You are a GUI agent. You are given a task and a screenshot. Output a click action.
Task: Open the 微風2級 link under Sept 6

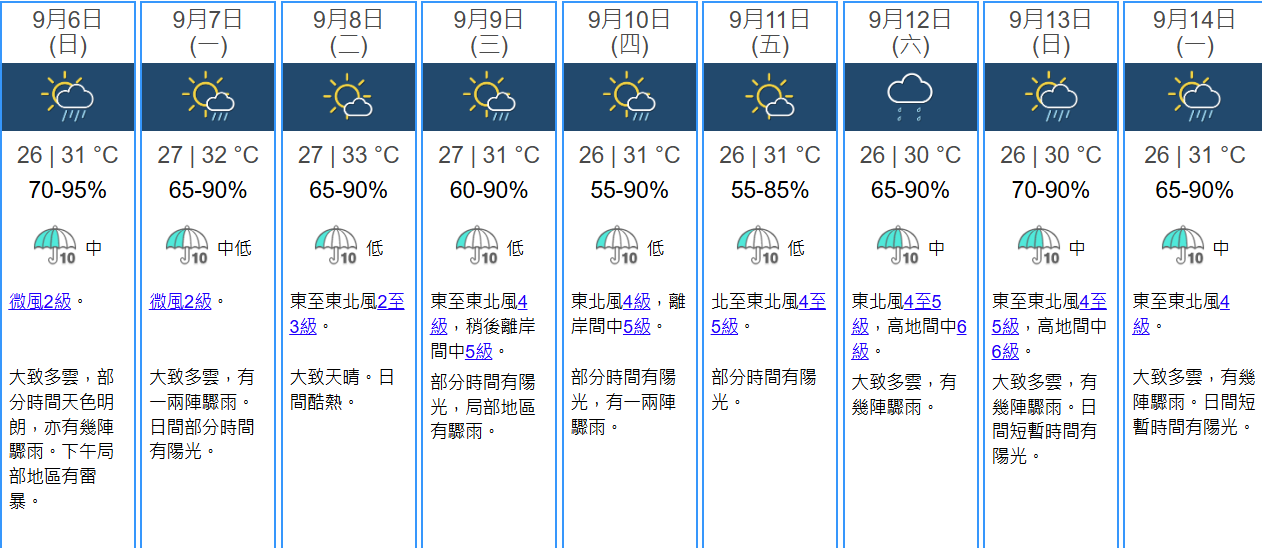pos(40,301)
